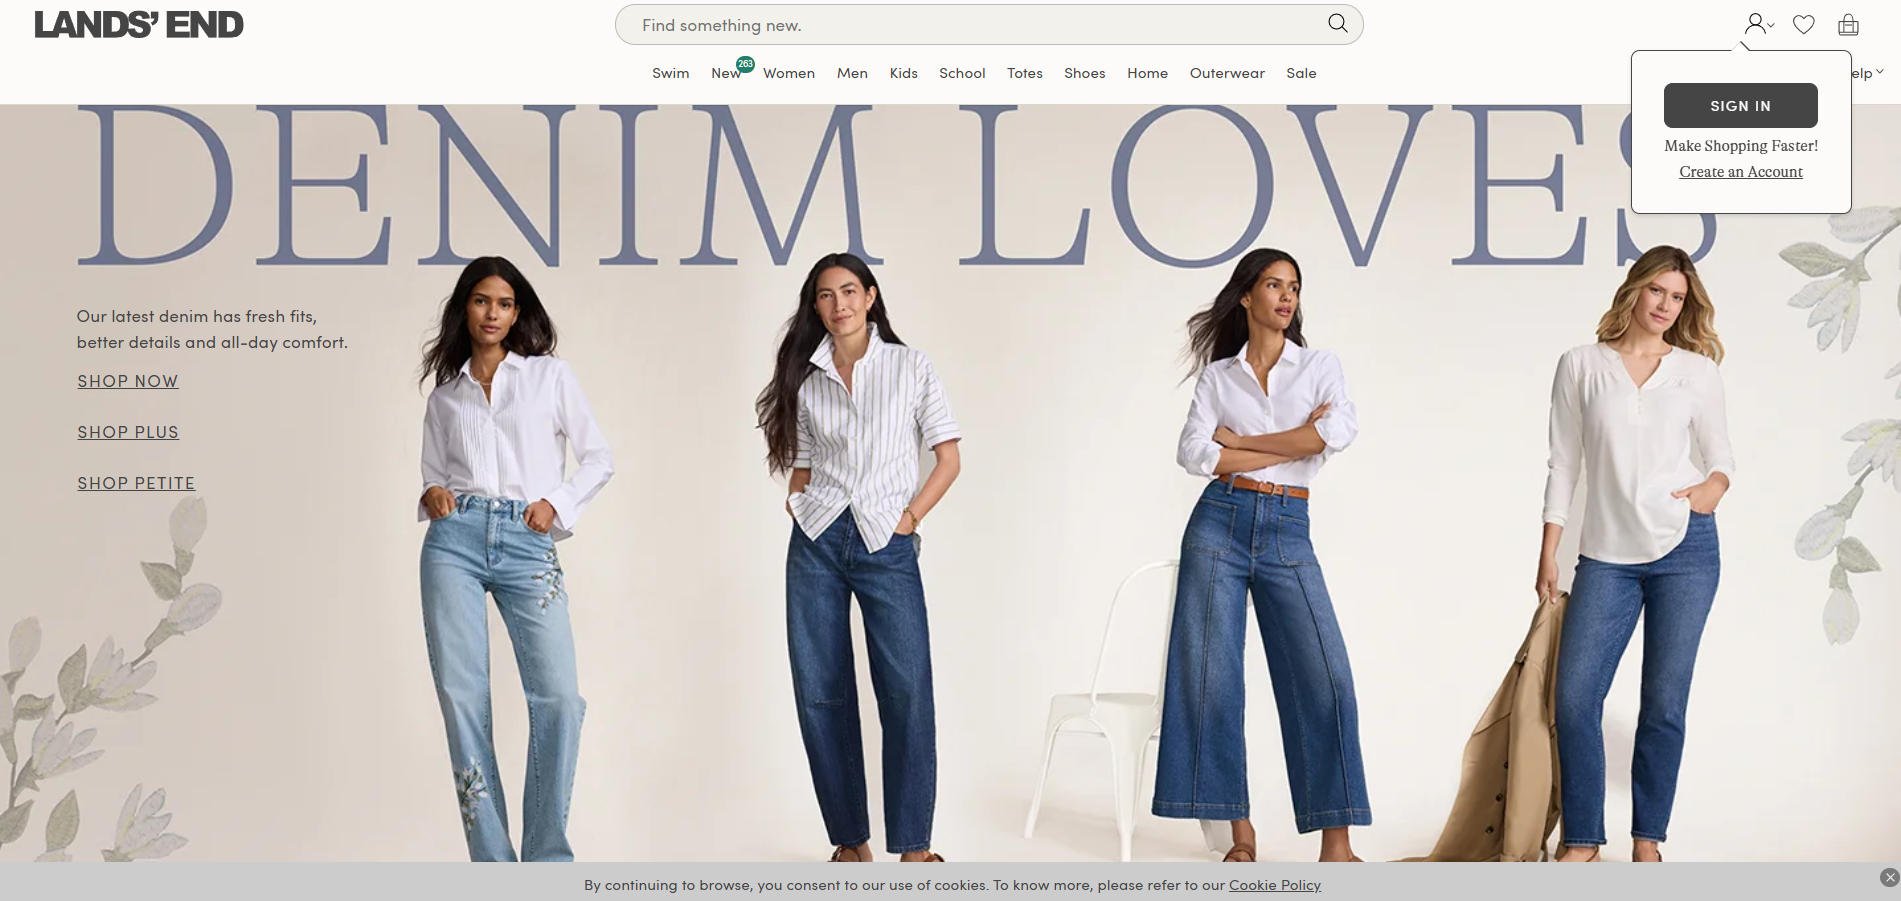The height and width of the screenshot is (901, 1901).
Task: Open the wishlist heart icon
Action: (1803, 23)
